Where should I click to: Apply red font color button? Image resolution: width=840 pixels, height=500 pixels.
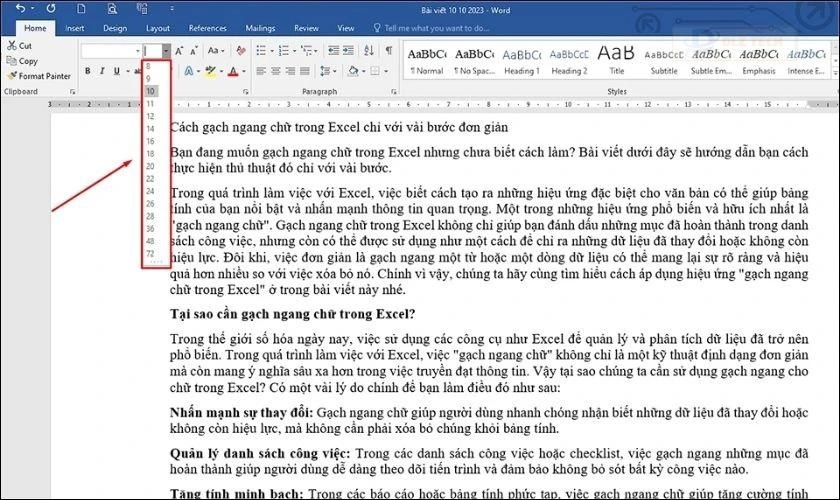tap(233, 71)
